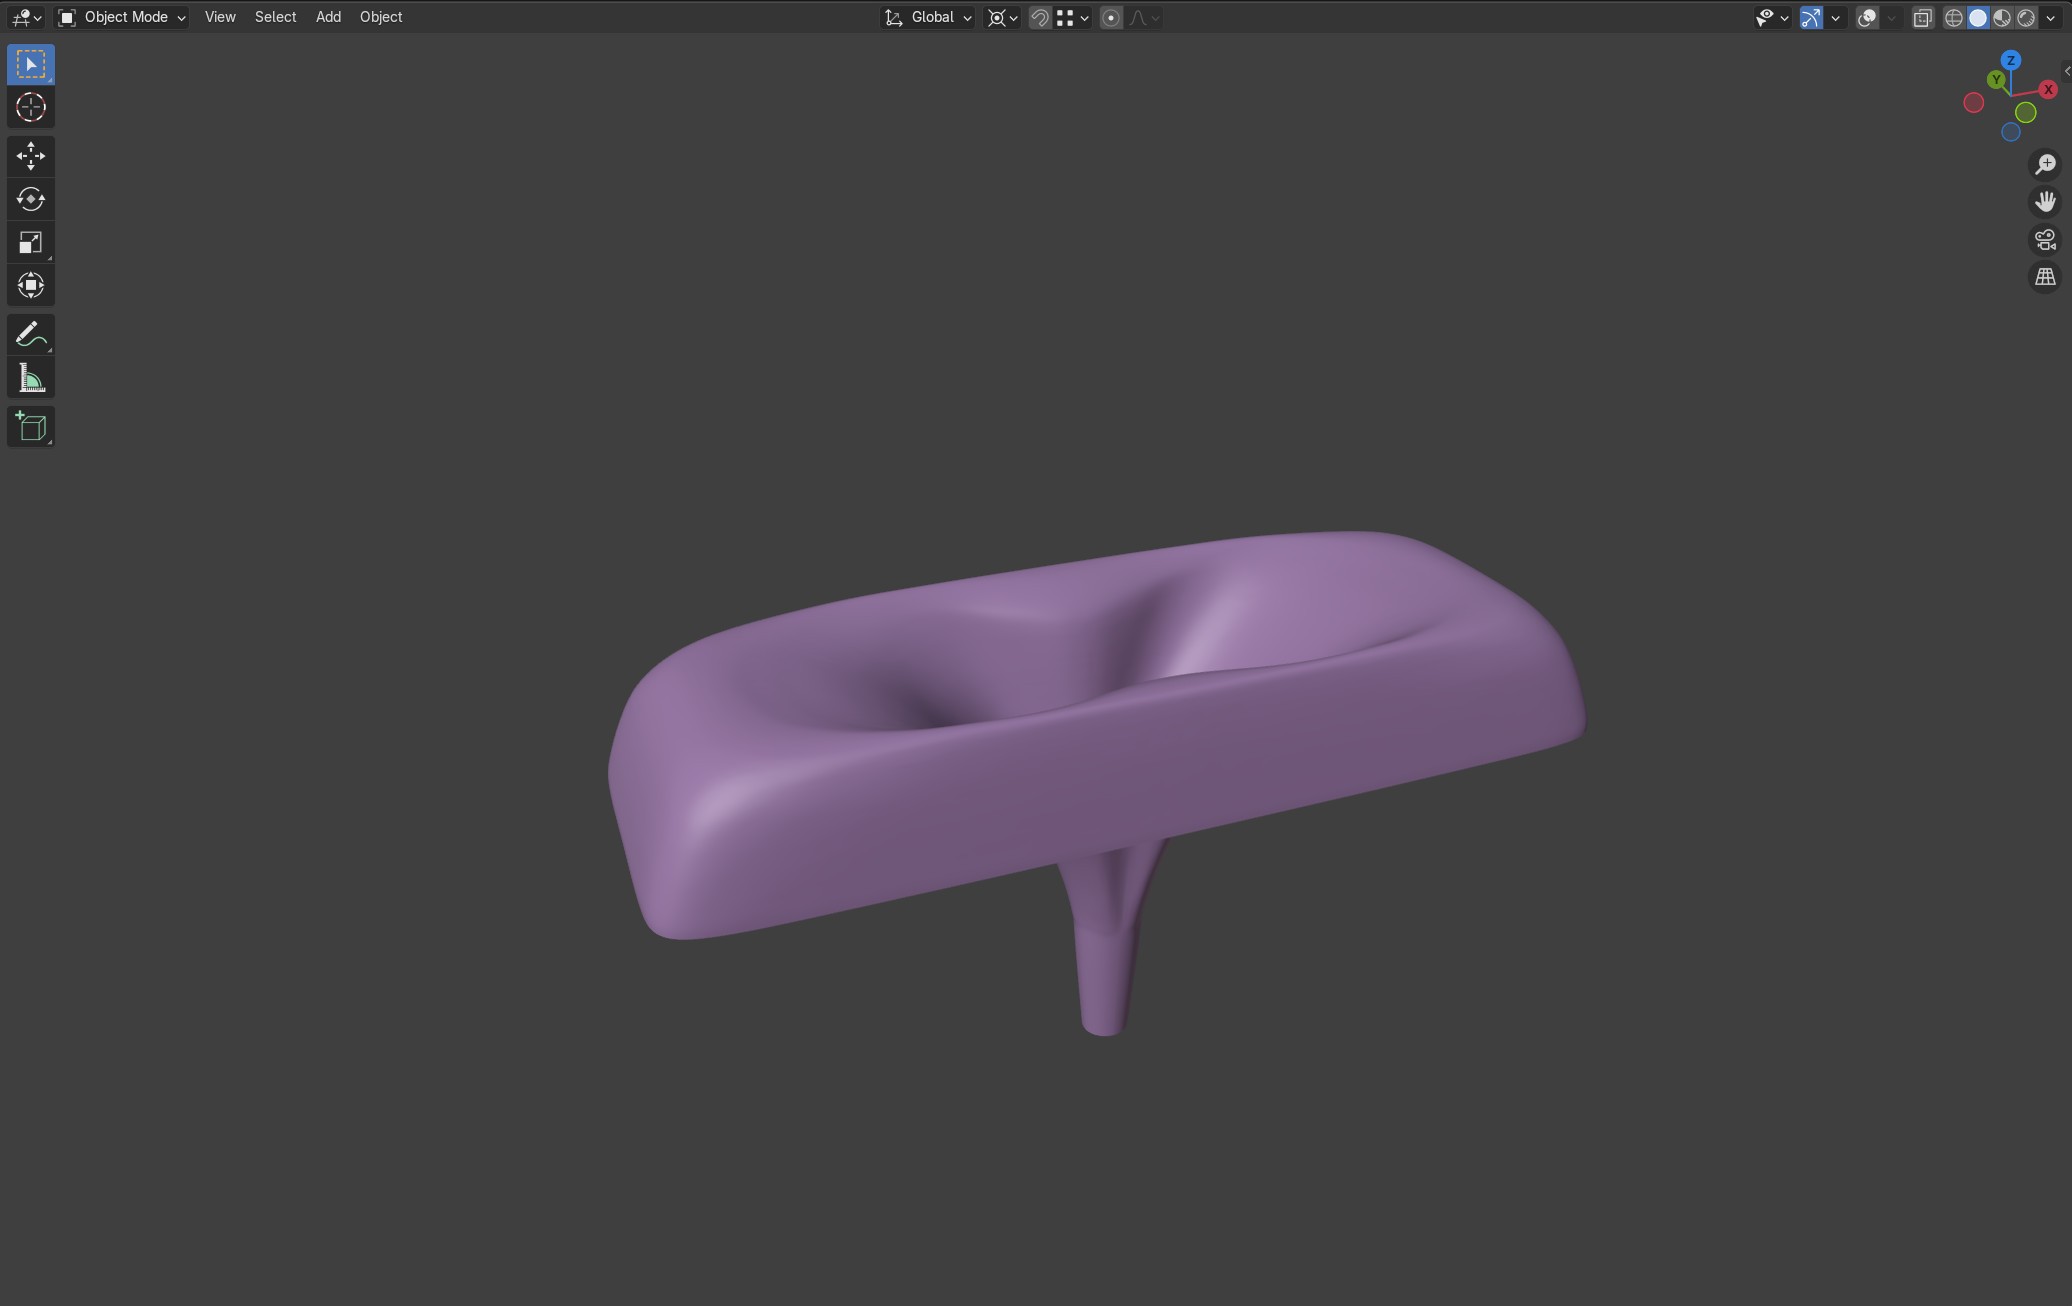Pick the Scale tool
The width and height of the screenshot is (2072, 1306).
[30, 242]
